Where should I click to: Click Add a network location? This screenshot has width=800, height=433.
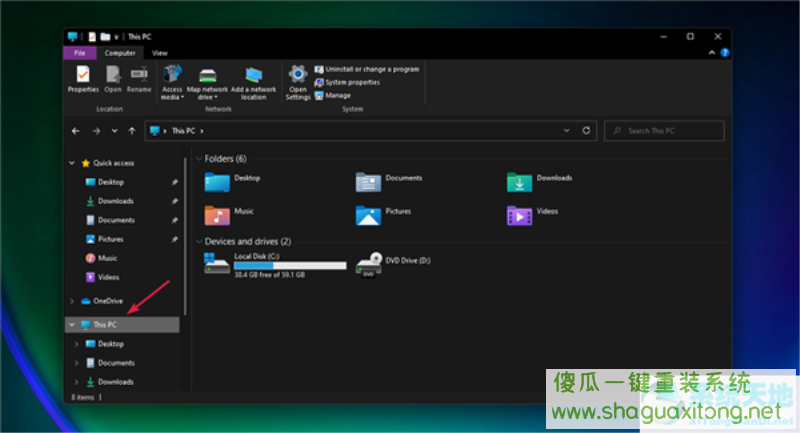click(x=254, y=84)
